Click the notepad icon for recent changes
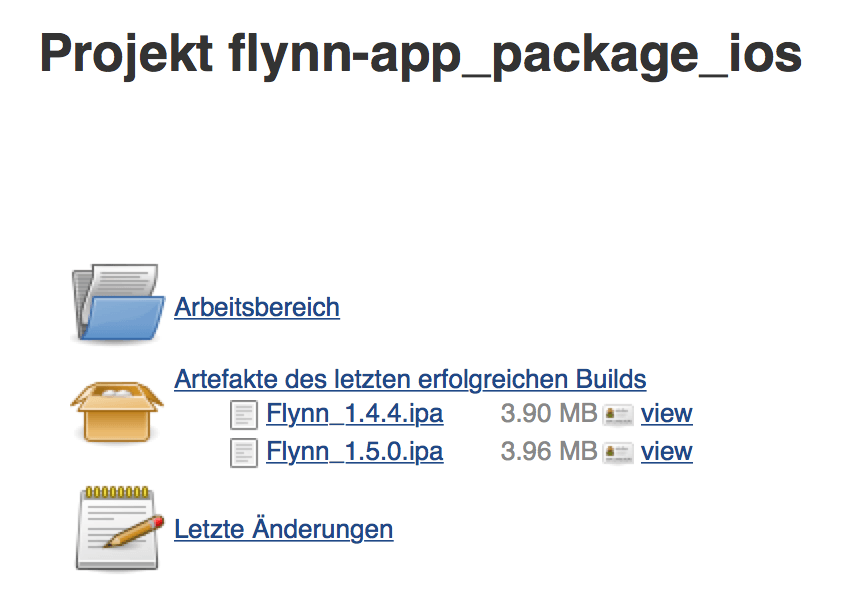868x608 pixels. pos(116,527)
